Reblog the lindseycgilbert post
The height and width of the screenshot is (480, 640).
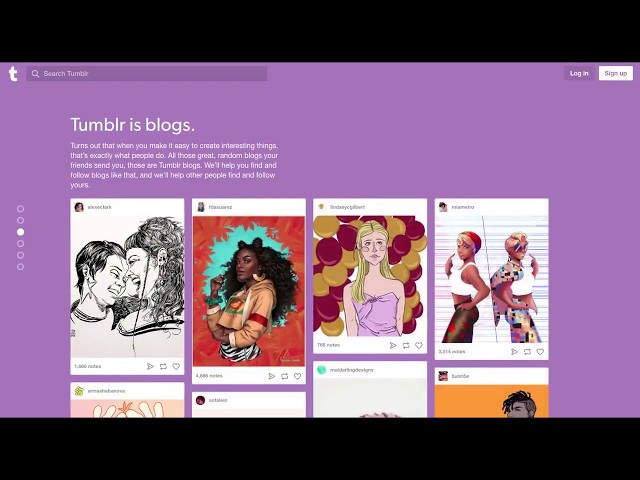pos(406,345)
